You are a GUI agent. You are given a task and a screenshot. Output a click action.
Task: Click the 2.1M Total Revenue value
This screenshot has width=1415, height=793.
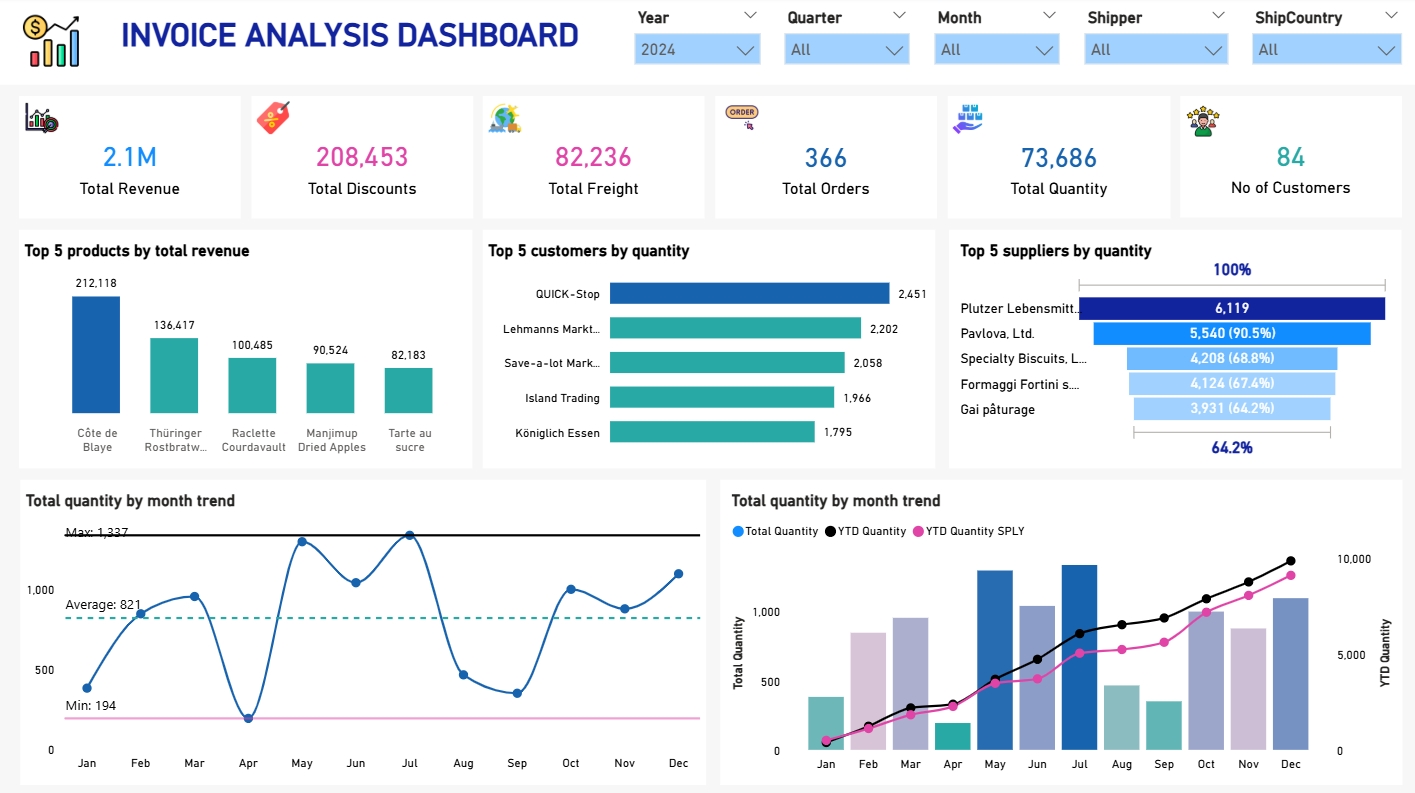coord(130,157)
